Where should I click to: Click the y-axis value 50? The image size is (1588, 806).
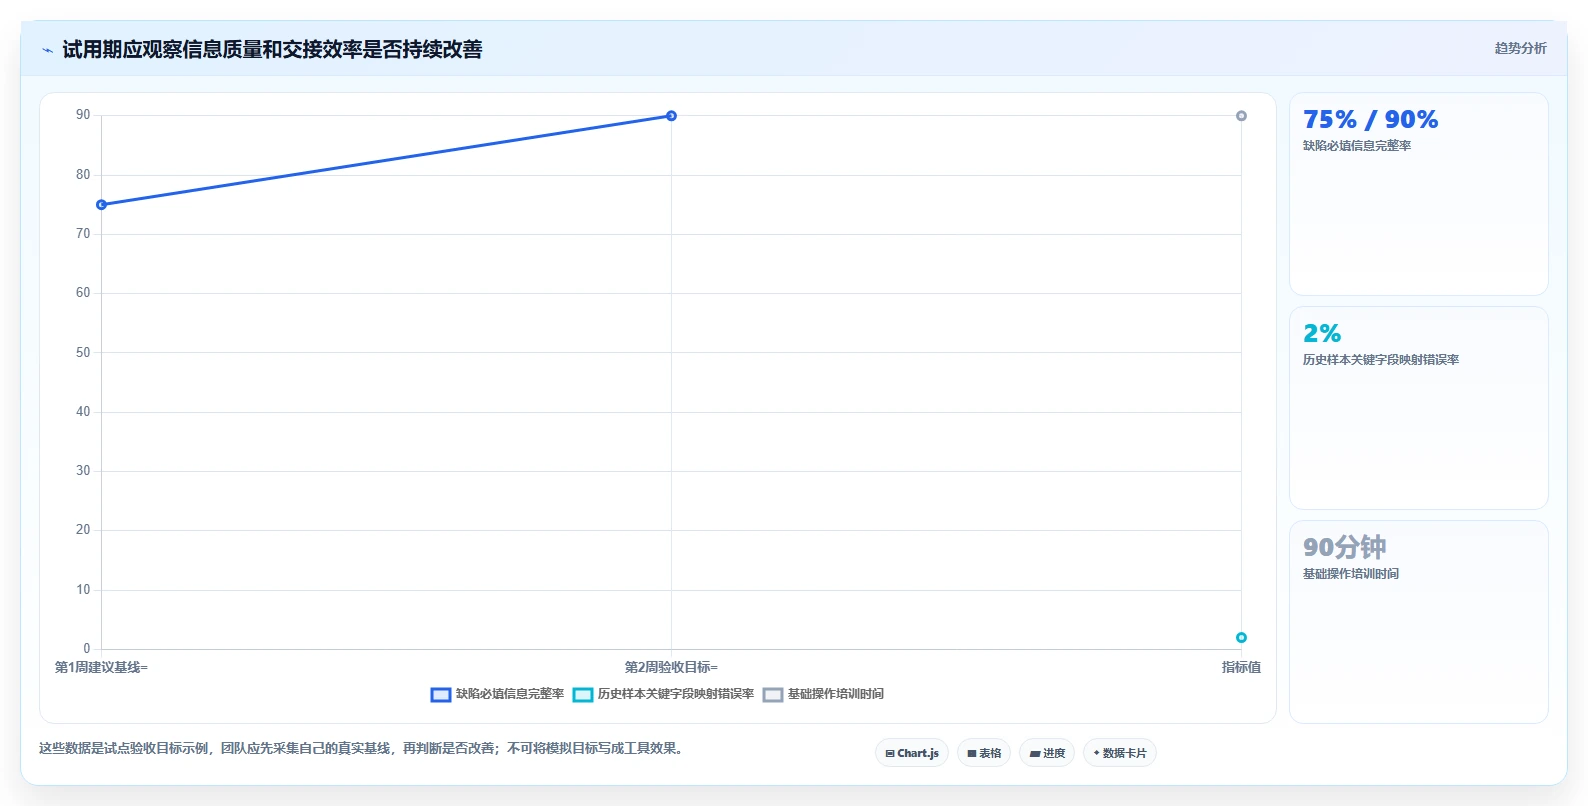coord(83,353)
